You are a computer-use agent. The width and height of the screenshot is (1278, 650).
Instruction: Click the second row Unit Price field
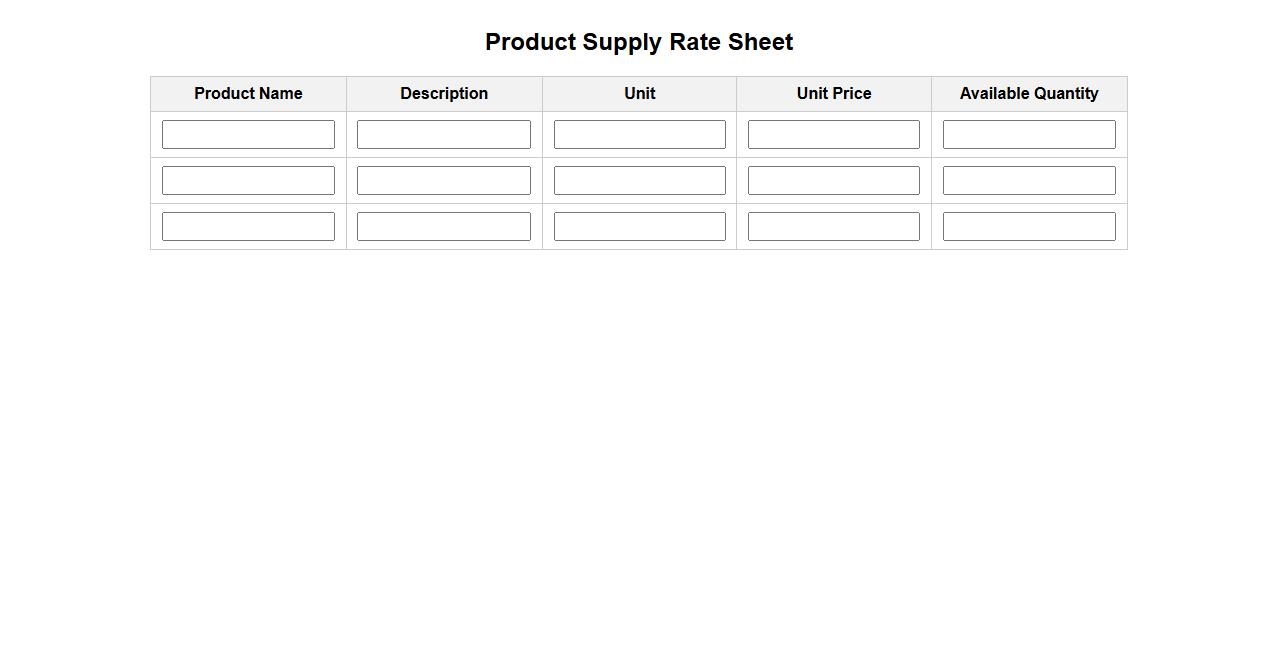833,180
